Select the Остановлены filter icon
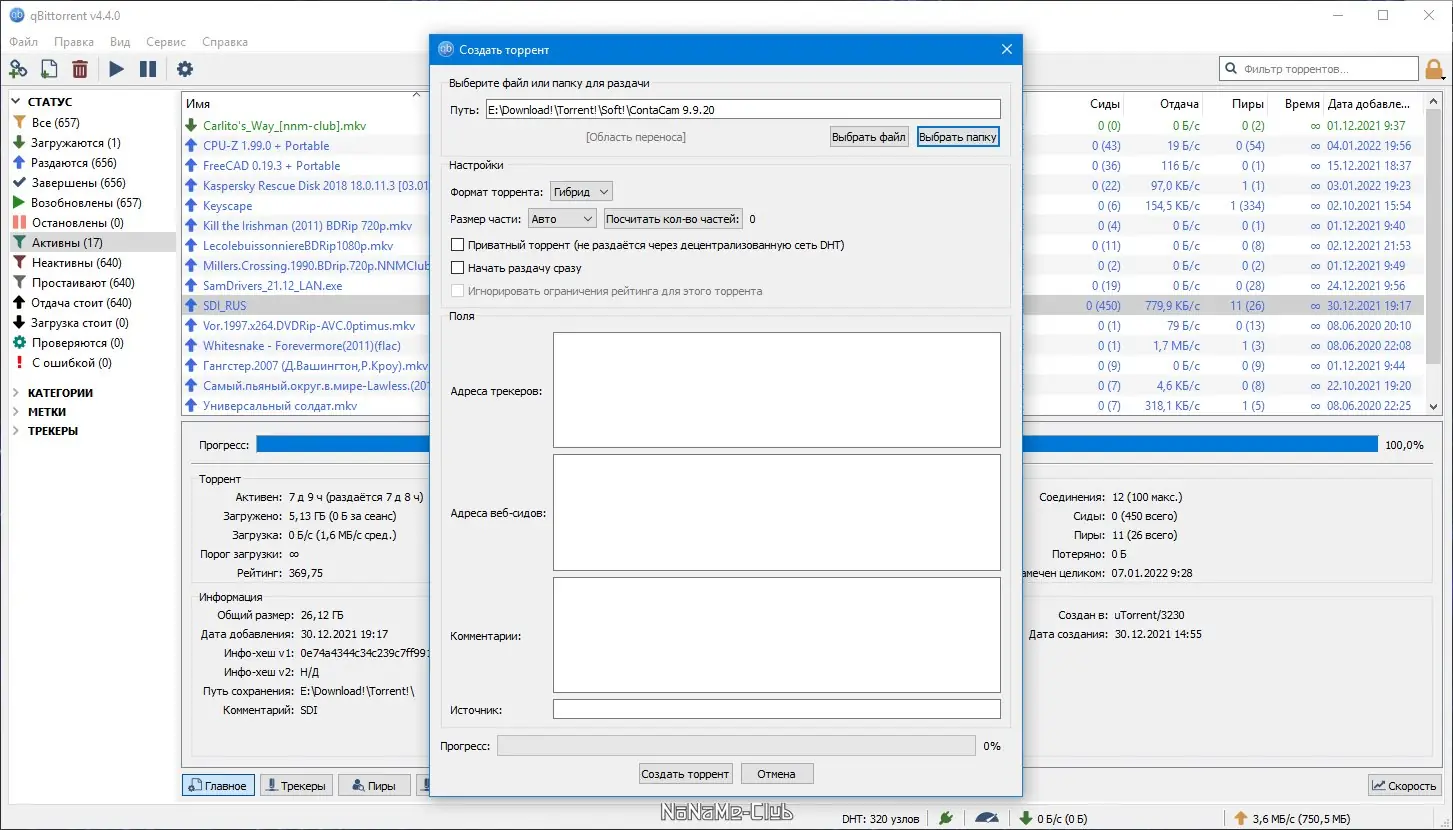 pos(19,223)
